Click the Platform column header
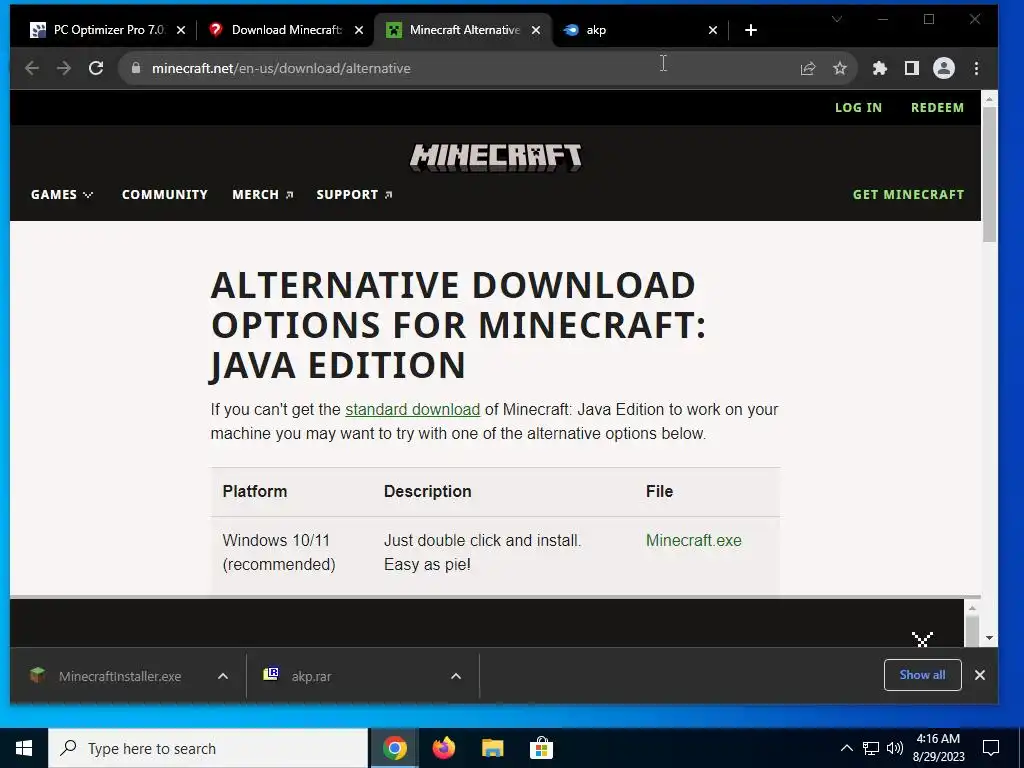The height and width of the screenshot is (768, 1024). pos(255,491)
